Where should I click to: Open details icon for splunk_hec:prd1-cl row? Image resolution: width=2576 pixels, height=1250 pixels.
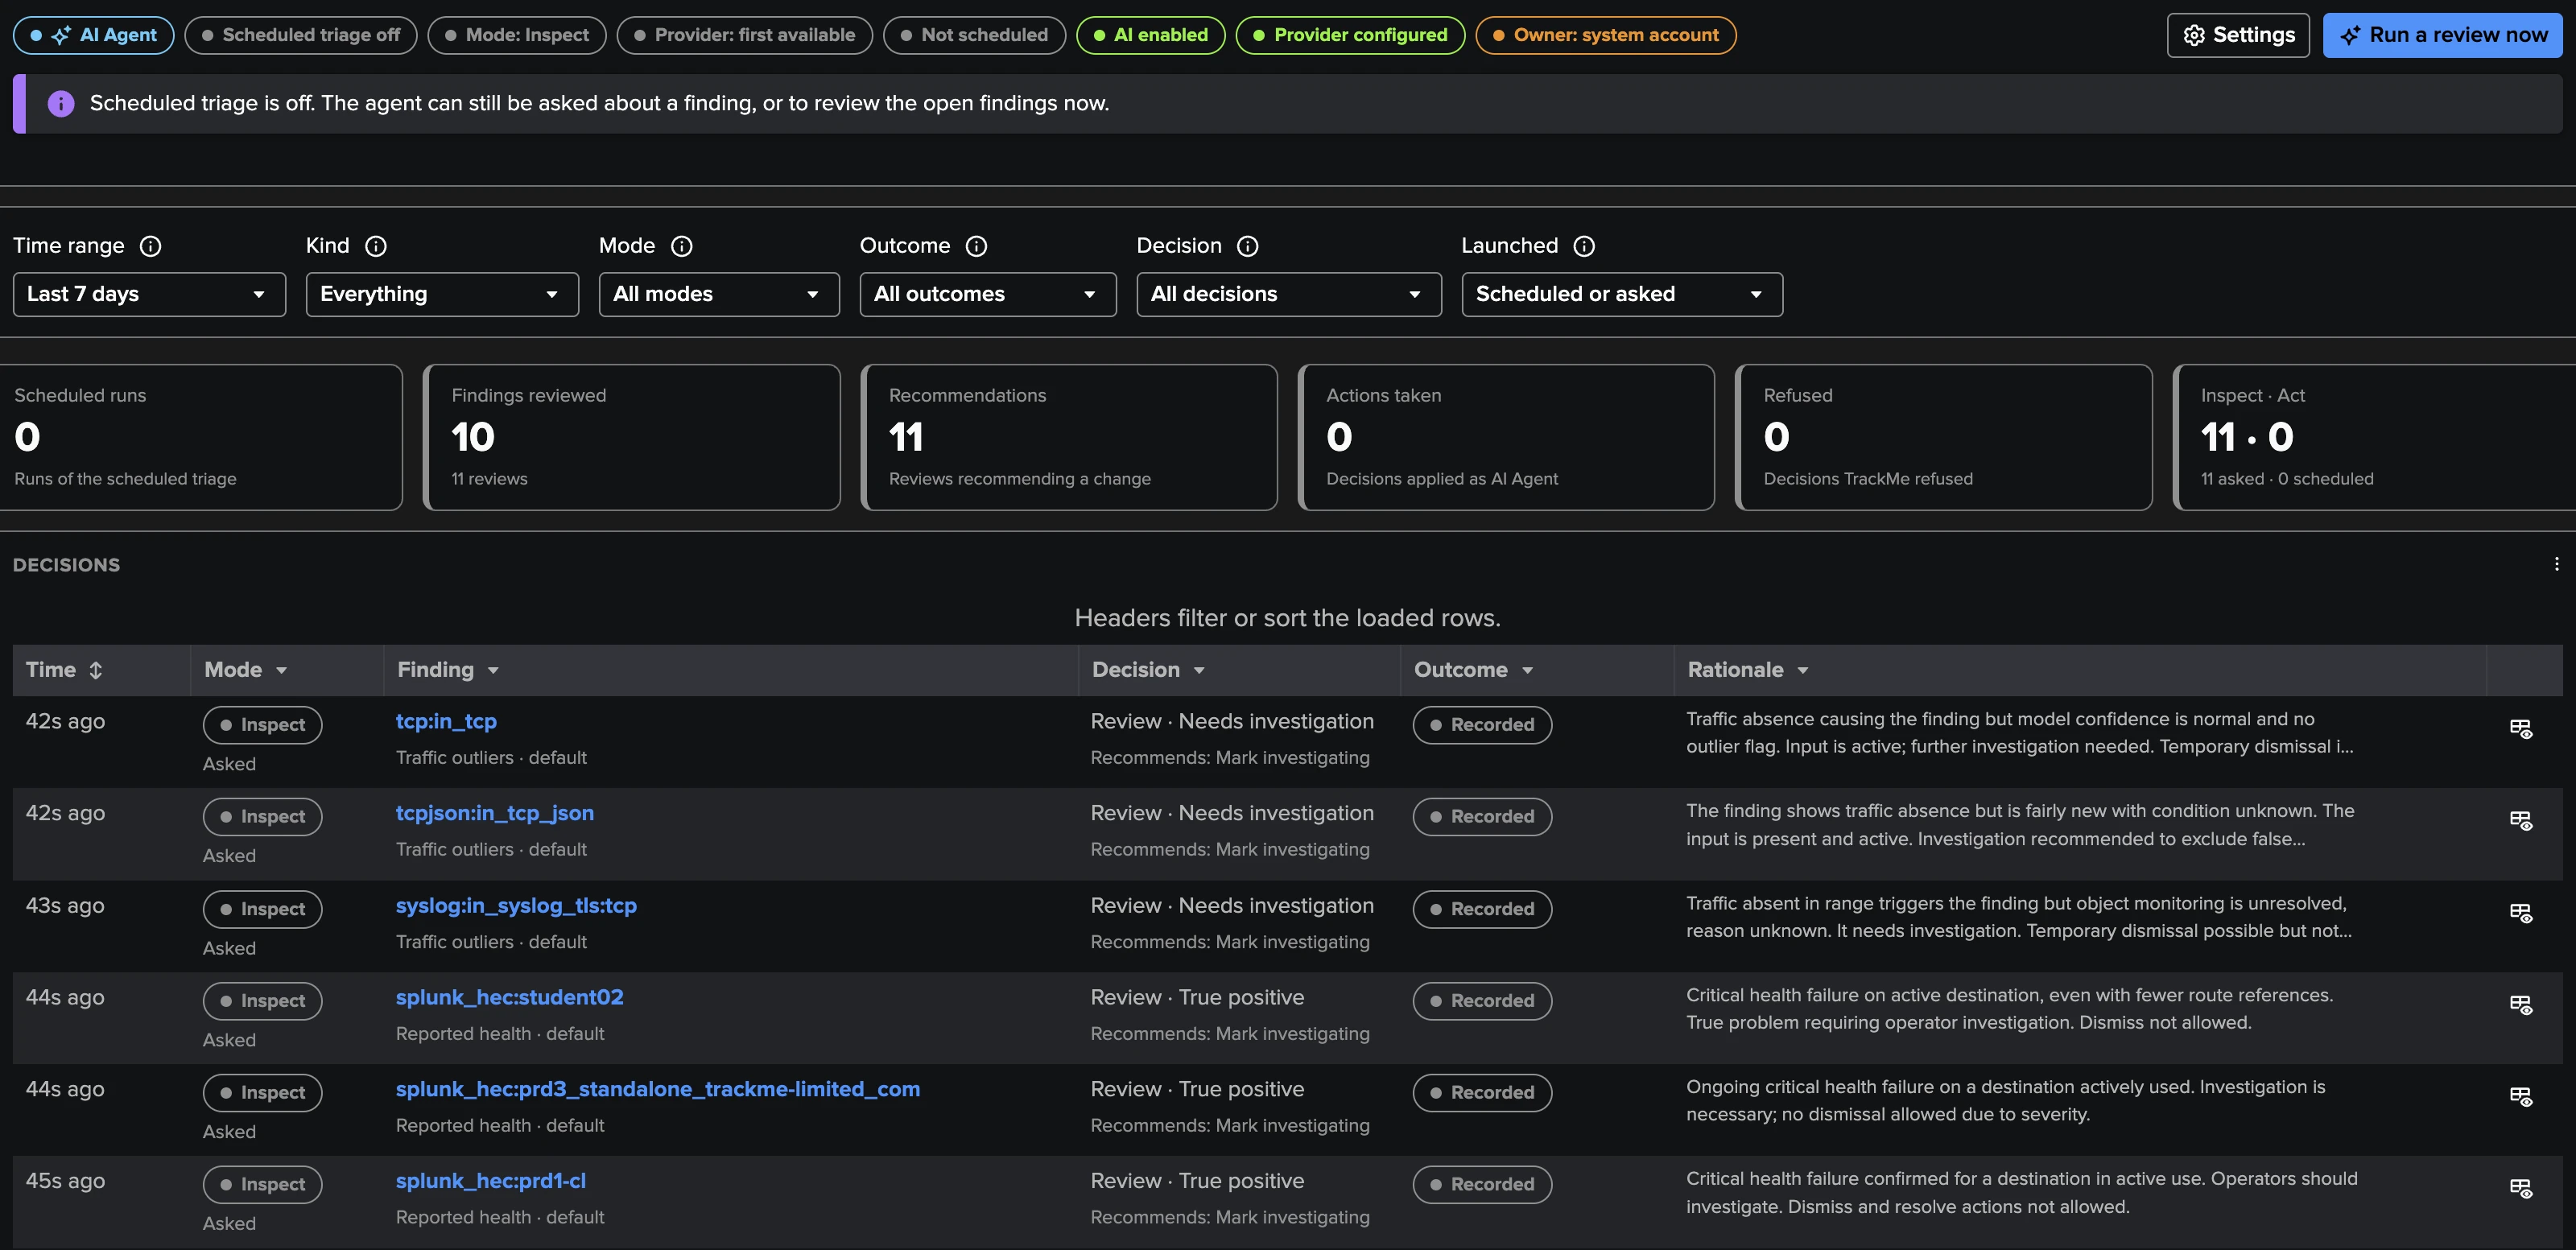[2521, 1189]
